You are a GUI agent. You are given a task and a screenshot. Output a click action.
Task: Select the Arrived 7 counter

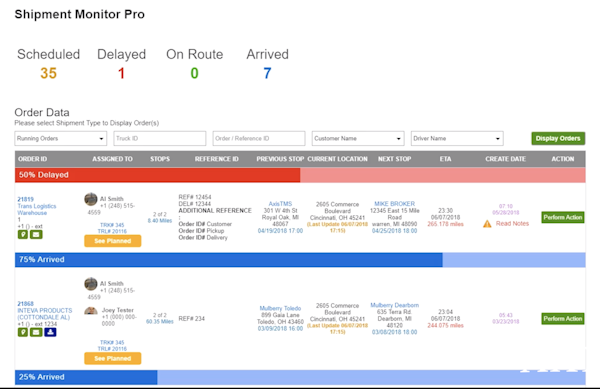click(267, 64)
